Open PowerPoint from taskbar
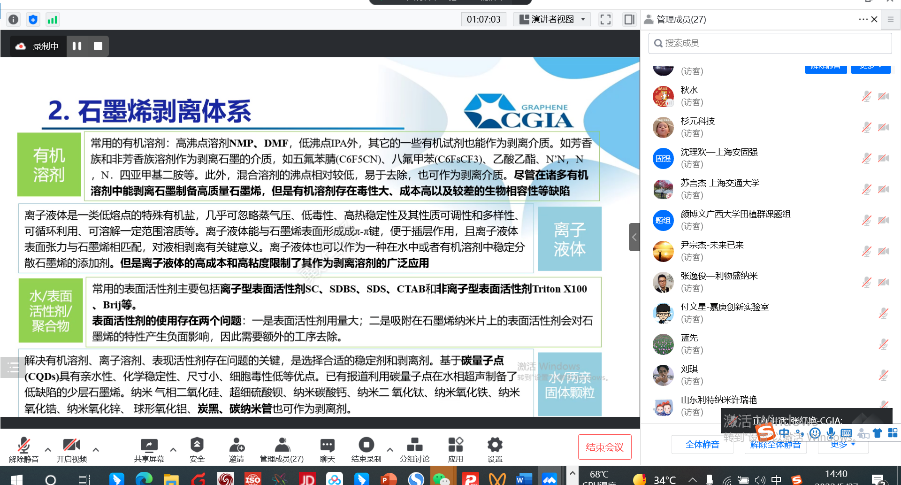901x485 pixels. (389, 479)
